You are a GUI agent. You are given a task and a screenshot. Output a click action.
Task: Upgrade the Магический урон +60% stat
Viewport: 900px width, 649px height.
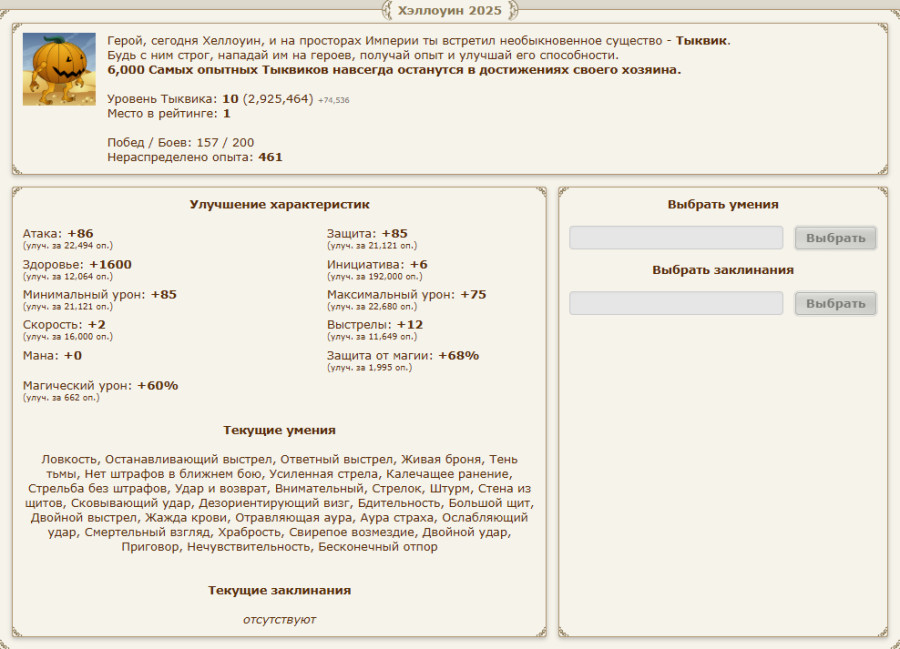(61, 397)
